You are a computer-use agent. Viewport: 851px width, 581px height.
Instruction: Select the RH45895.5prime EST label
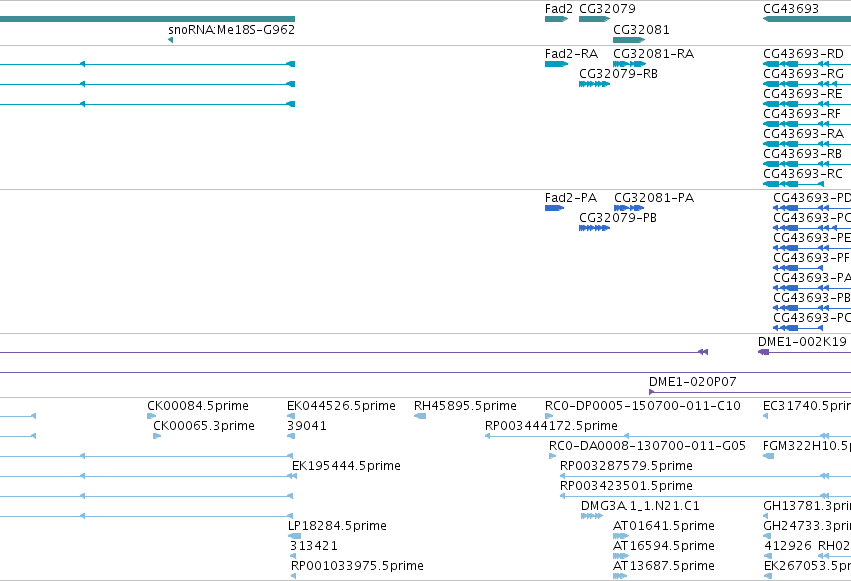[x=465, y=406]
